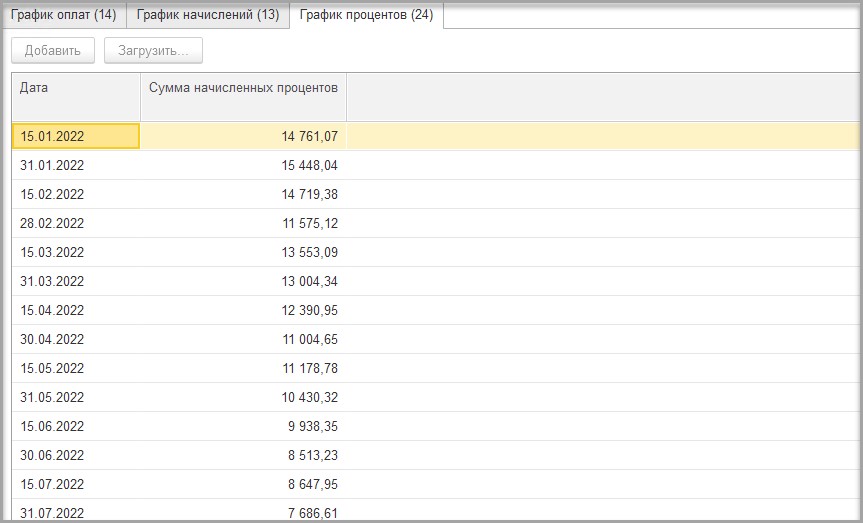Select the amount cell 10 430,32
This screenshot has height=523, width=863.
point(243,397)
